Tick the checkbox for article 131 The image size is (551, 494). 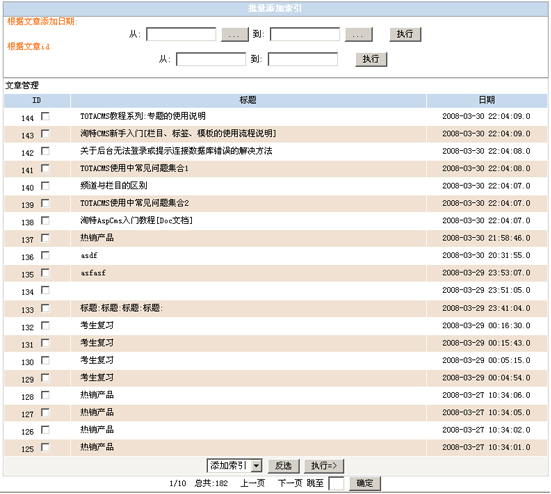(x=45, y=343)
